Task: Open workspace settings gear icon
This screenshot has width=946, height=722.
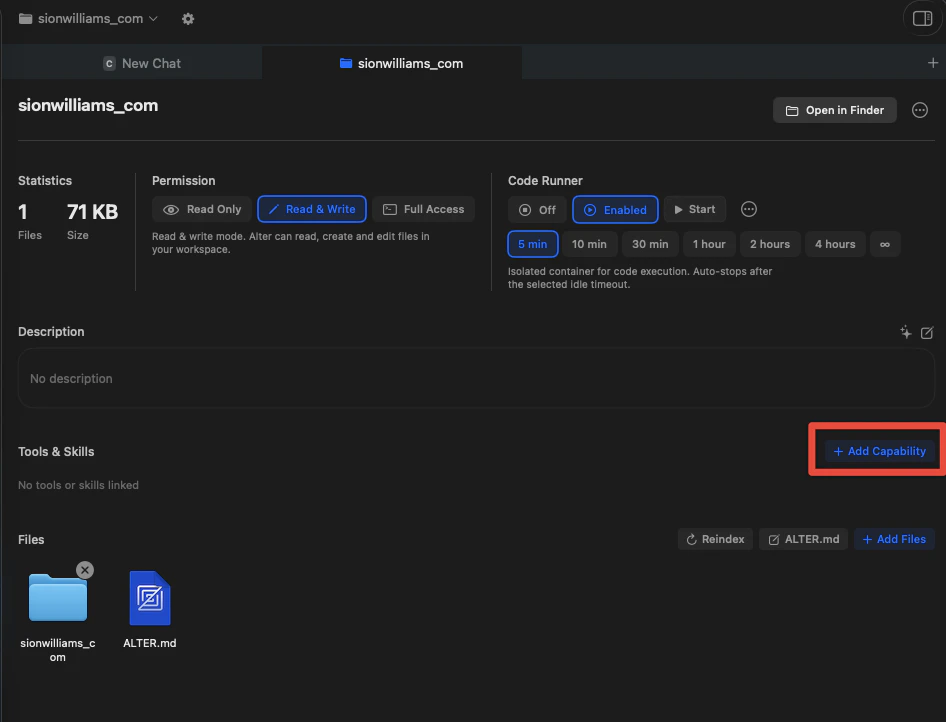Action: [x=188, y=19]
